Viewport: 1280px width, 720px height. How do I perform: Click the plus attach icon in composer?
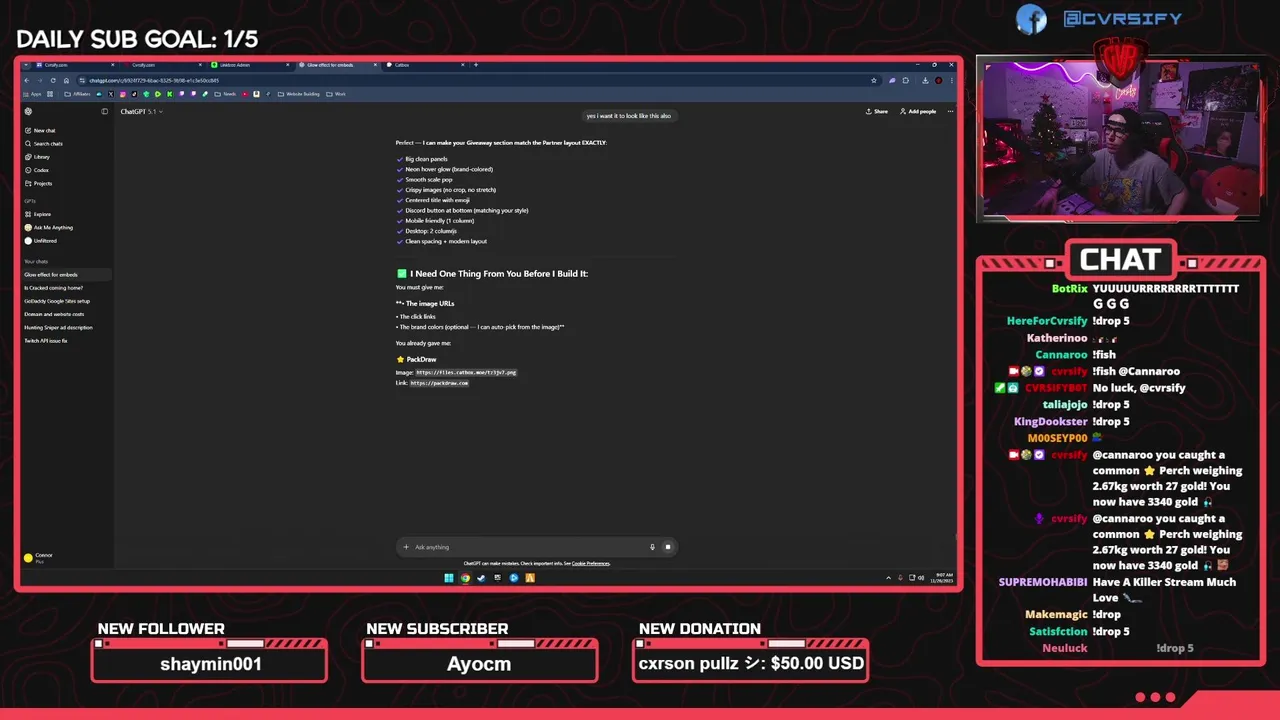tap(406, 547)
